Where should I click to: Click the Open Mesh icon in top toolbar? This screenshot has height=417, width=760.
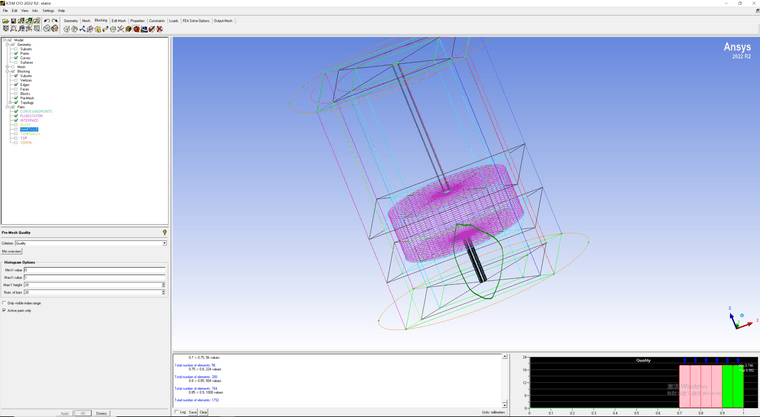(x=29, y=21)
